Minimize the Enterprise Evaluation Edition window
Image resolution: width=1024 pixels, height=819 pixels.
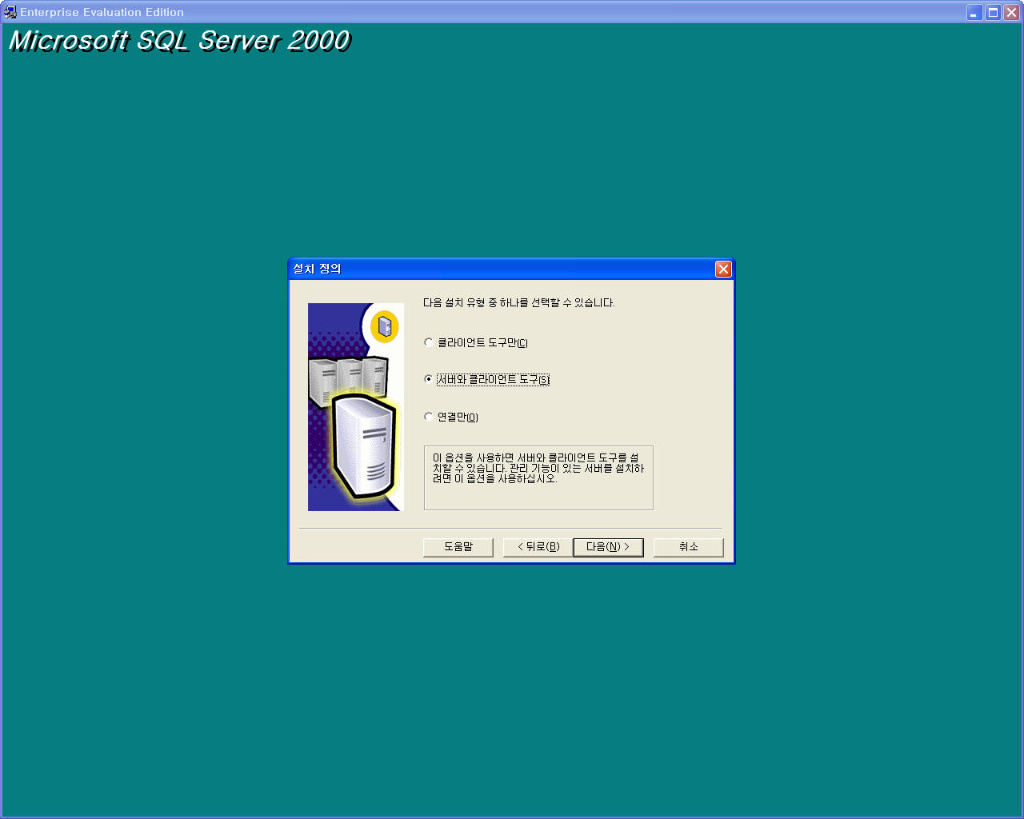[x=974, y=12]
